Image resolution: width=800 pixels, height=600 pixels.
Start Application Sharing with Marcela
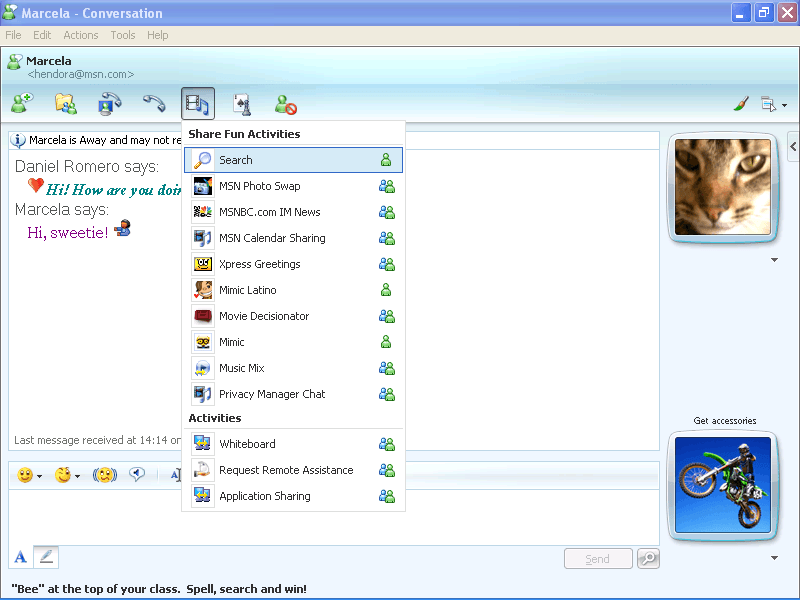click(x=265, y=495)
